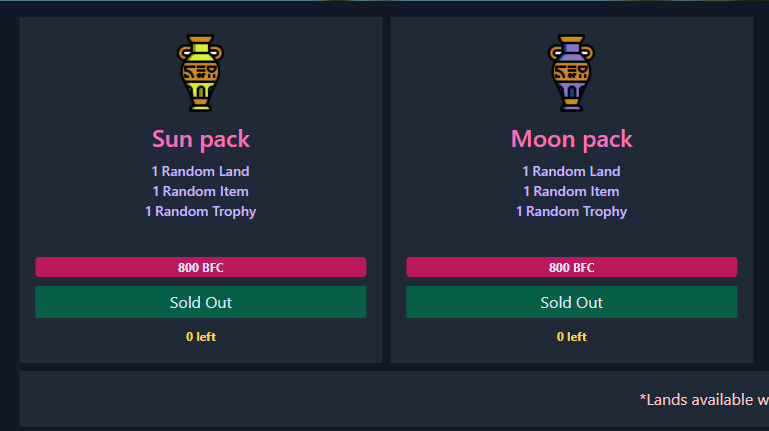Select the Sun pack title
Screen dimensions: 769x431
point(200,139)
